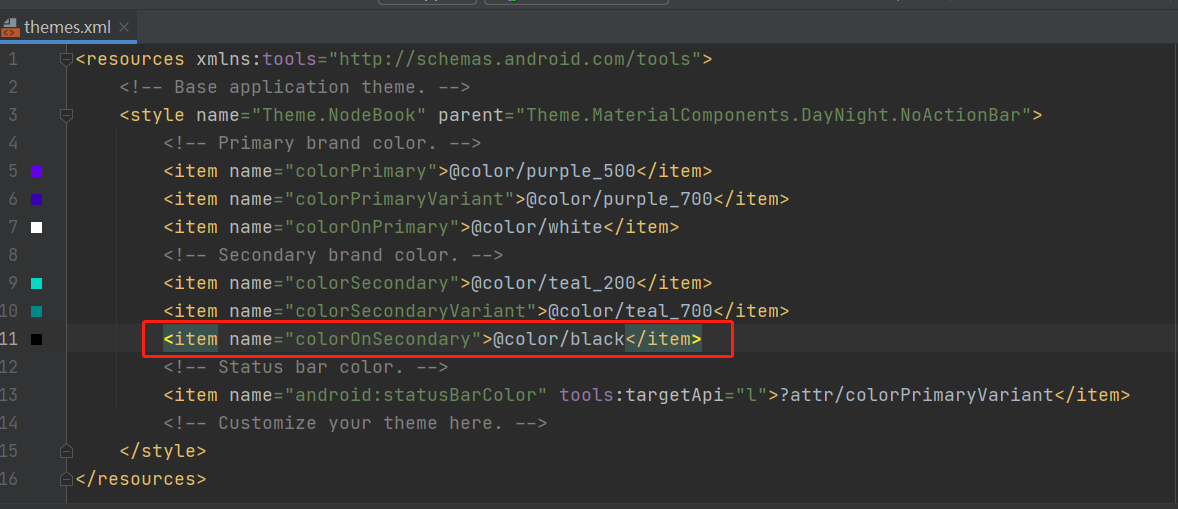Click the @color/teal_700 value
Screen dimensions: 1178x509
[630, 312]
